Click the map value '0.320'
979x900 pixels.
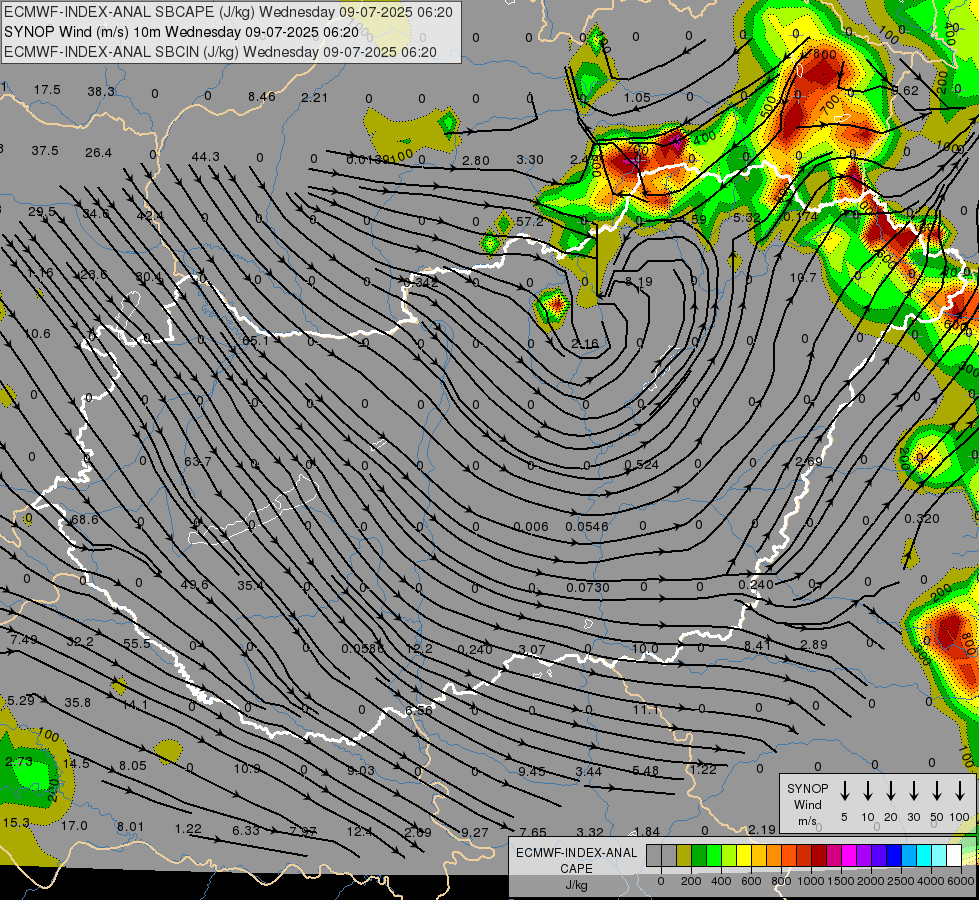tap(922, 518)
